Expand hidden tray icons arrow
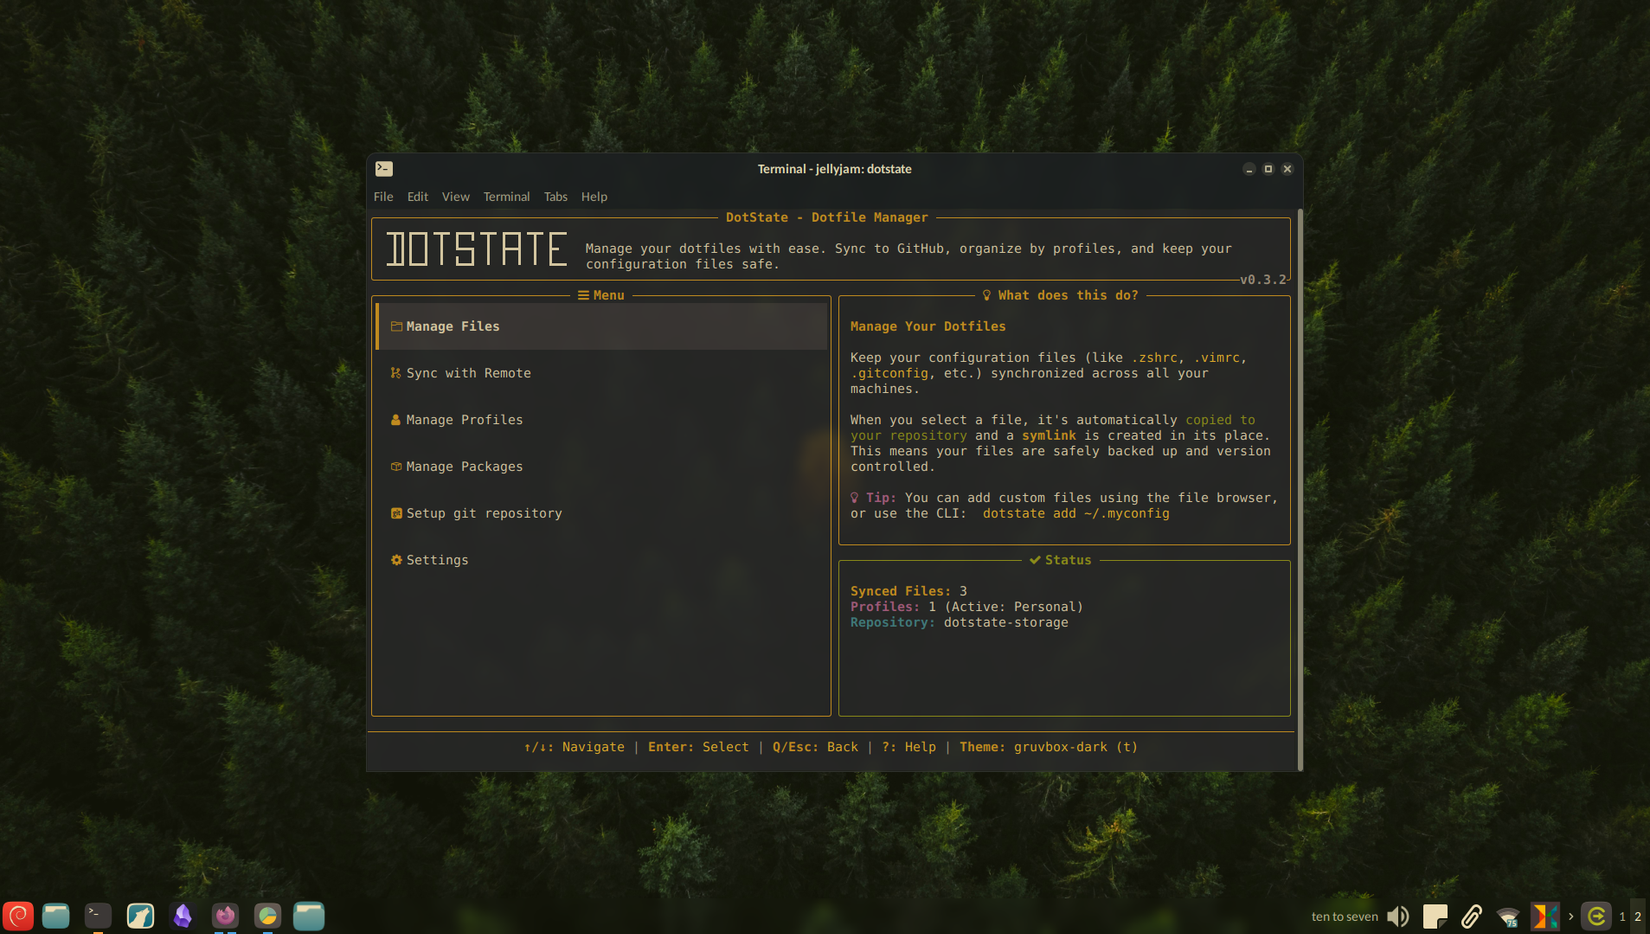Screen dimensions: 1650x934 click(x=1571, y=916)
